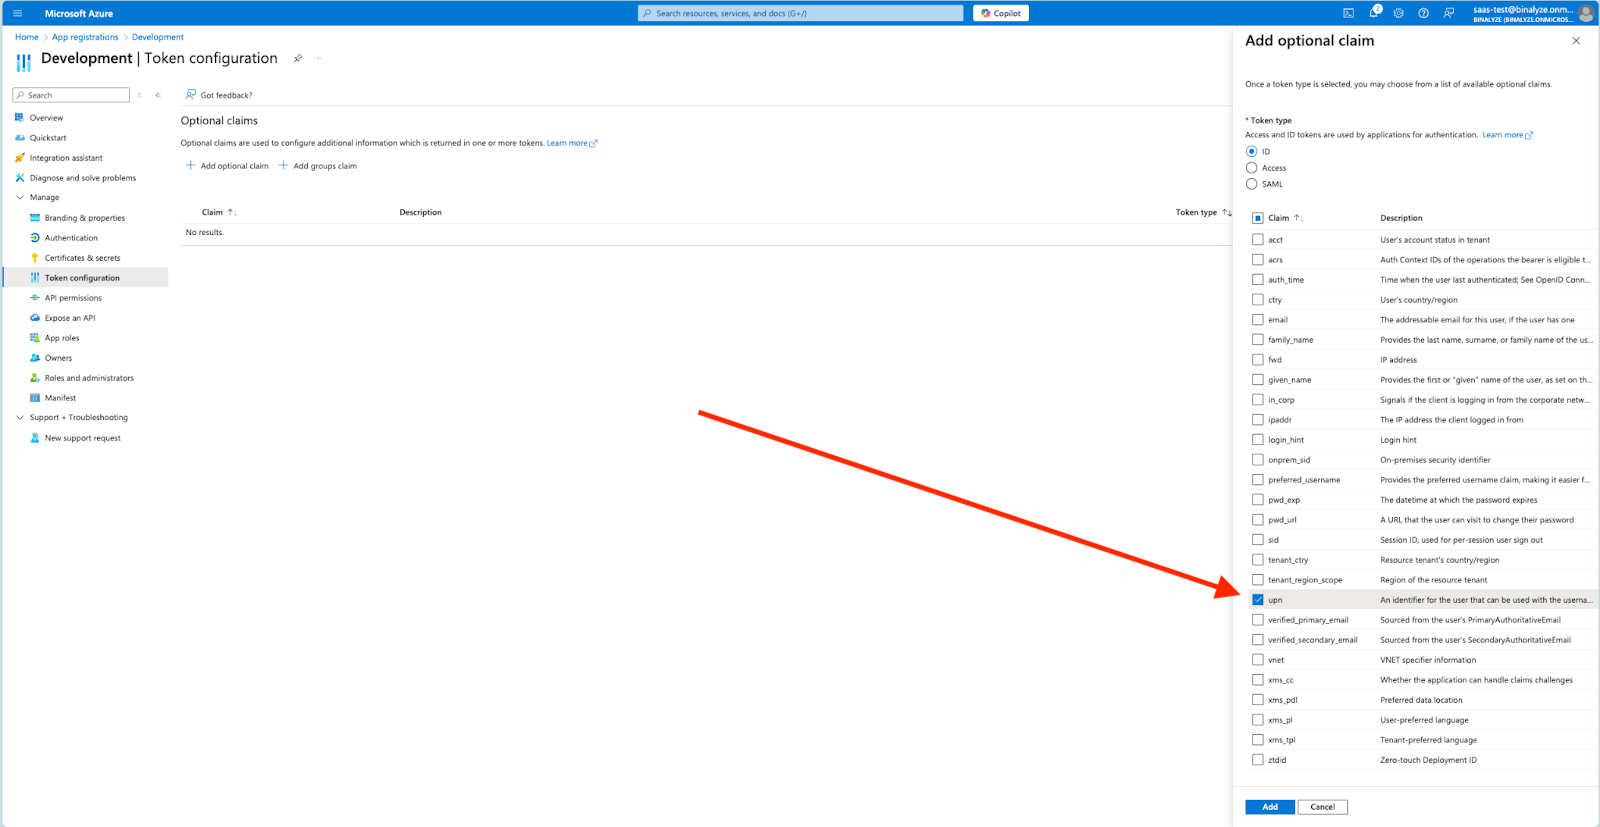
Task: Open API permissions in the sidebar
Action: 73,298
